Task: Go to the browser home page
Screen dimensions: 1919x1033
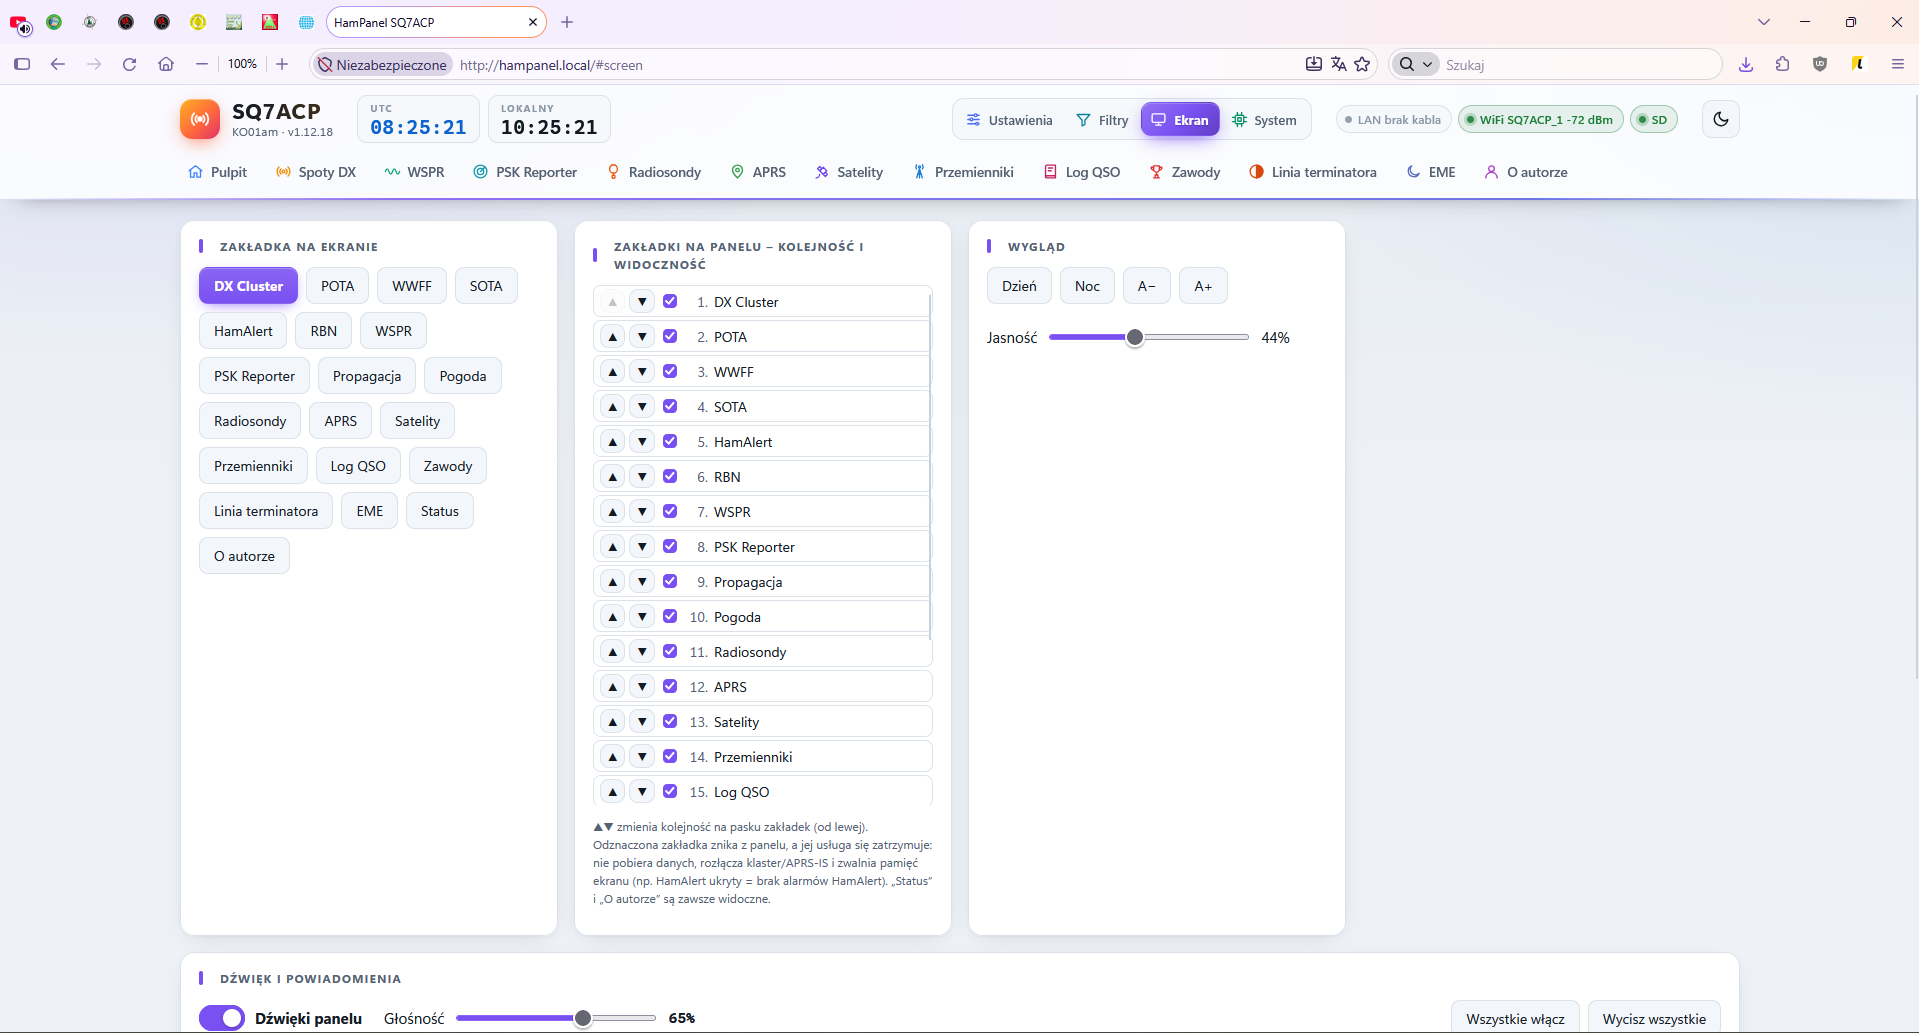Action: pyautogui.click(x=166, y=64)
